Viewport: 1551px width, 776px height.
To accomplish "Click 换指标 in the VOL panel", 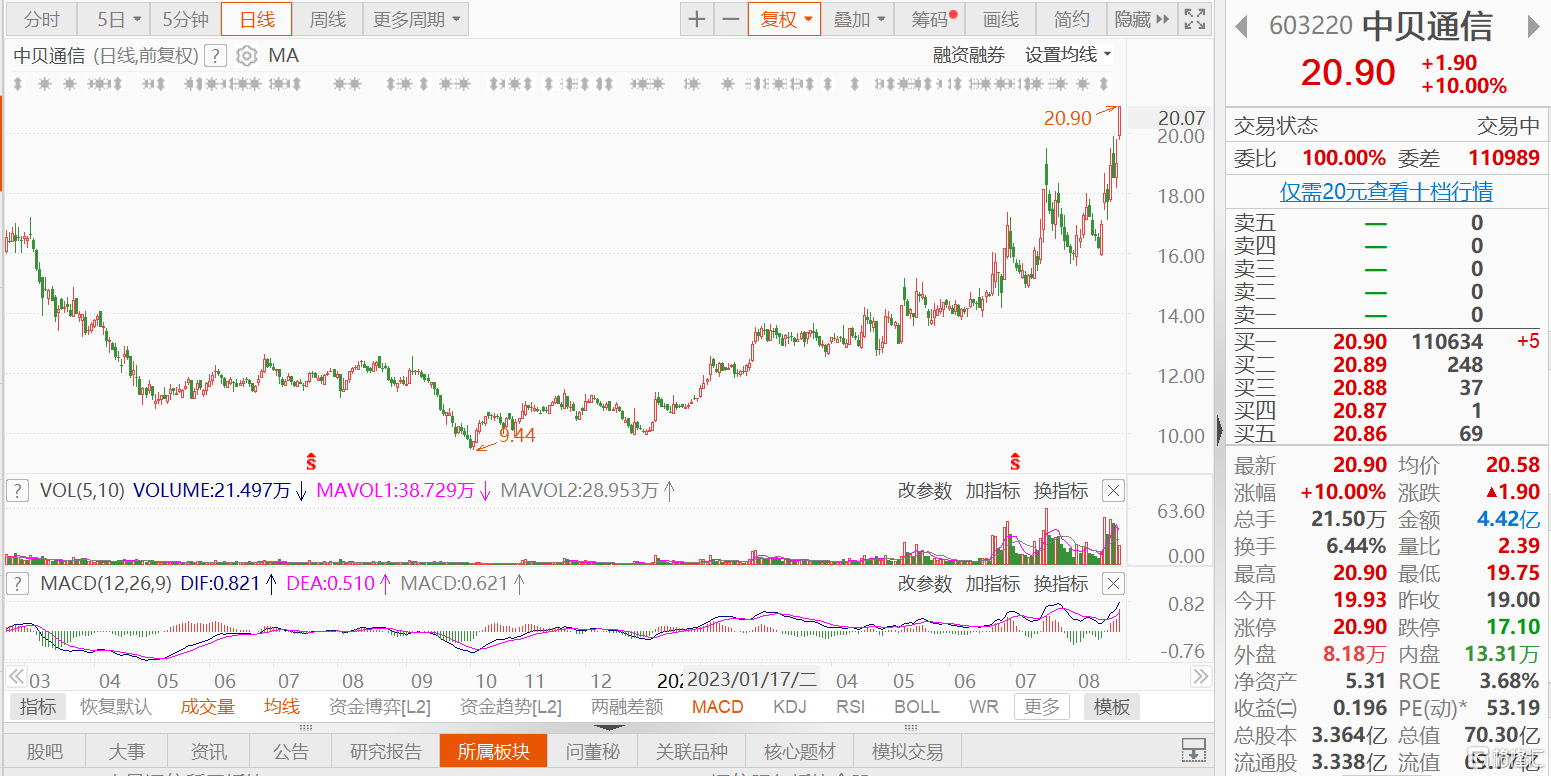I will coord(1061,490).
